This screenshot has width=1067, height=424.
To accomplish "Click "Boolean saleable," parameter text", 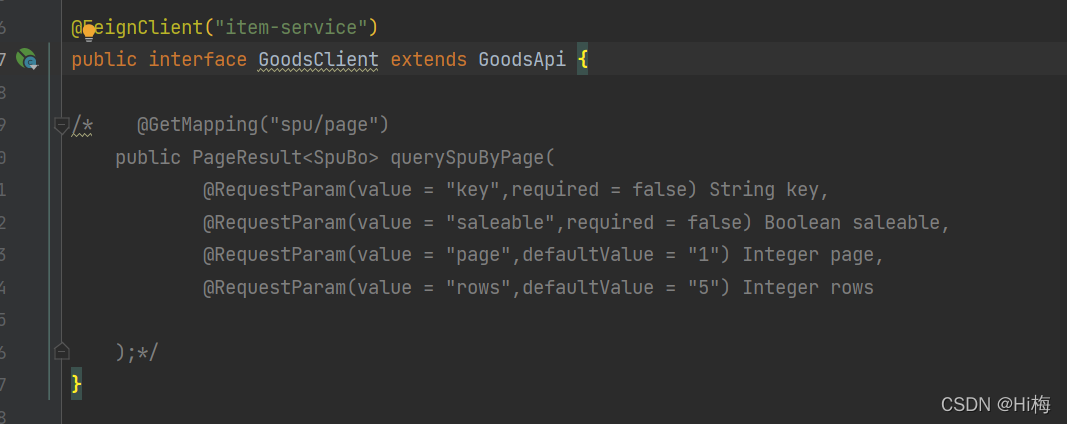I will [857, 223].
